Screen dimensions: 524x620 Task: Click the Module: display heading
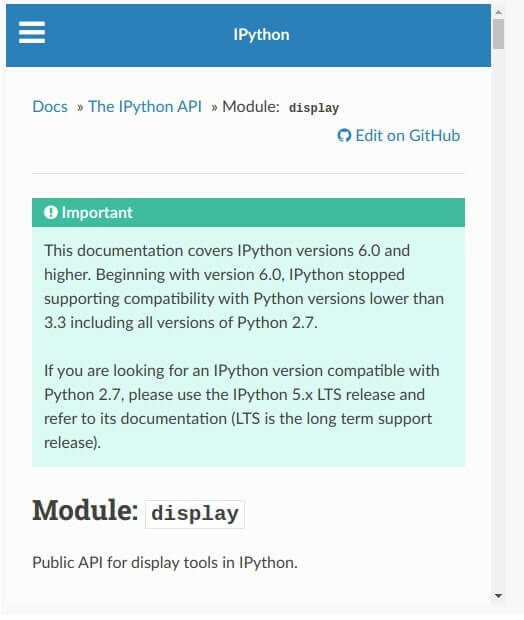[x=138, y=512]
